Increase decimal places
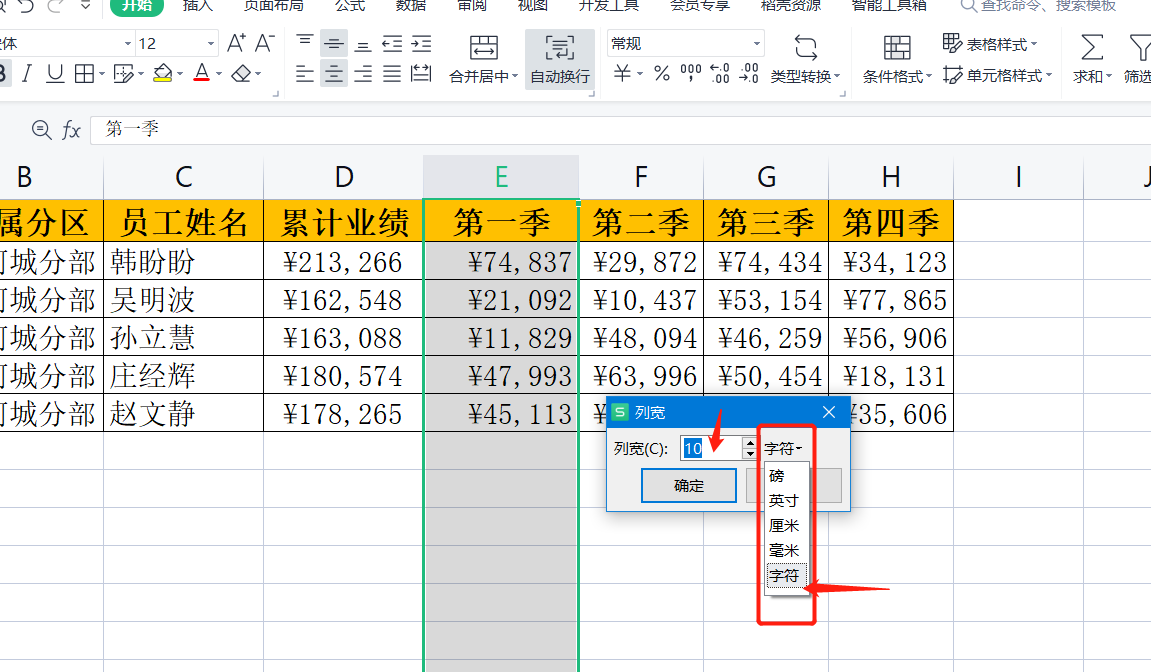 (720, 73)
